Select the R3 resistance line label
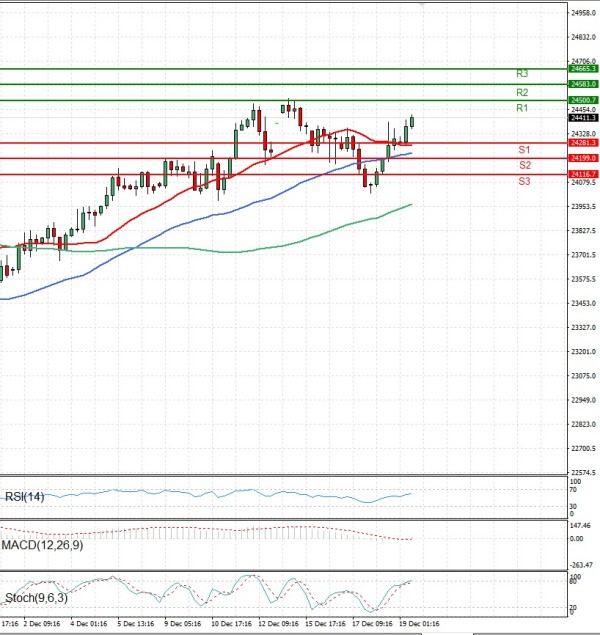 (522, 74)
